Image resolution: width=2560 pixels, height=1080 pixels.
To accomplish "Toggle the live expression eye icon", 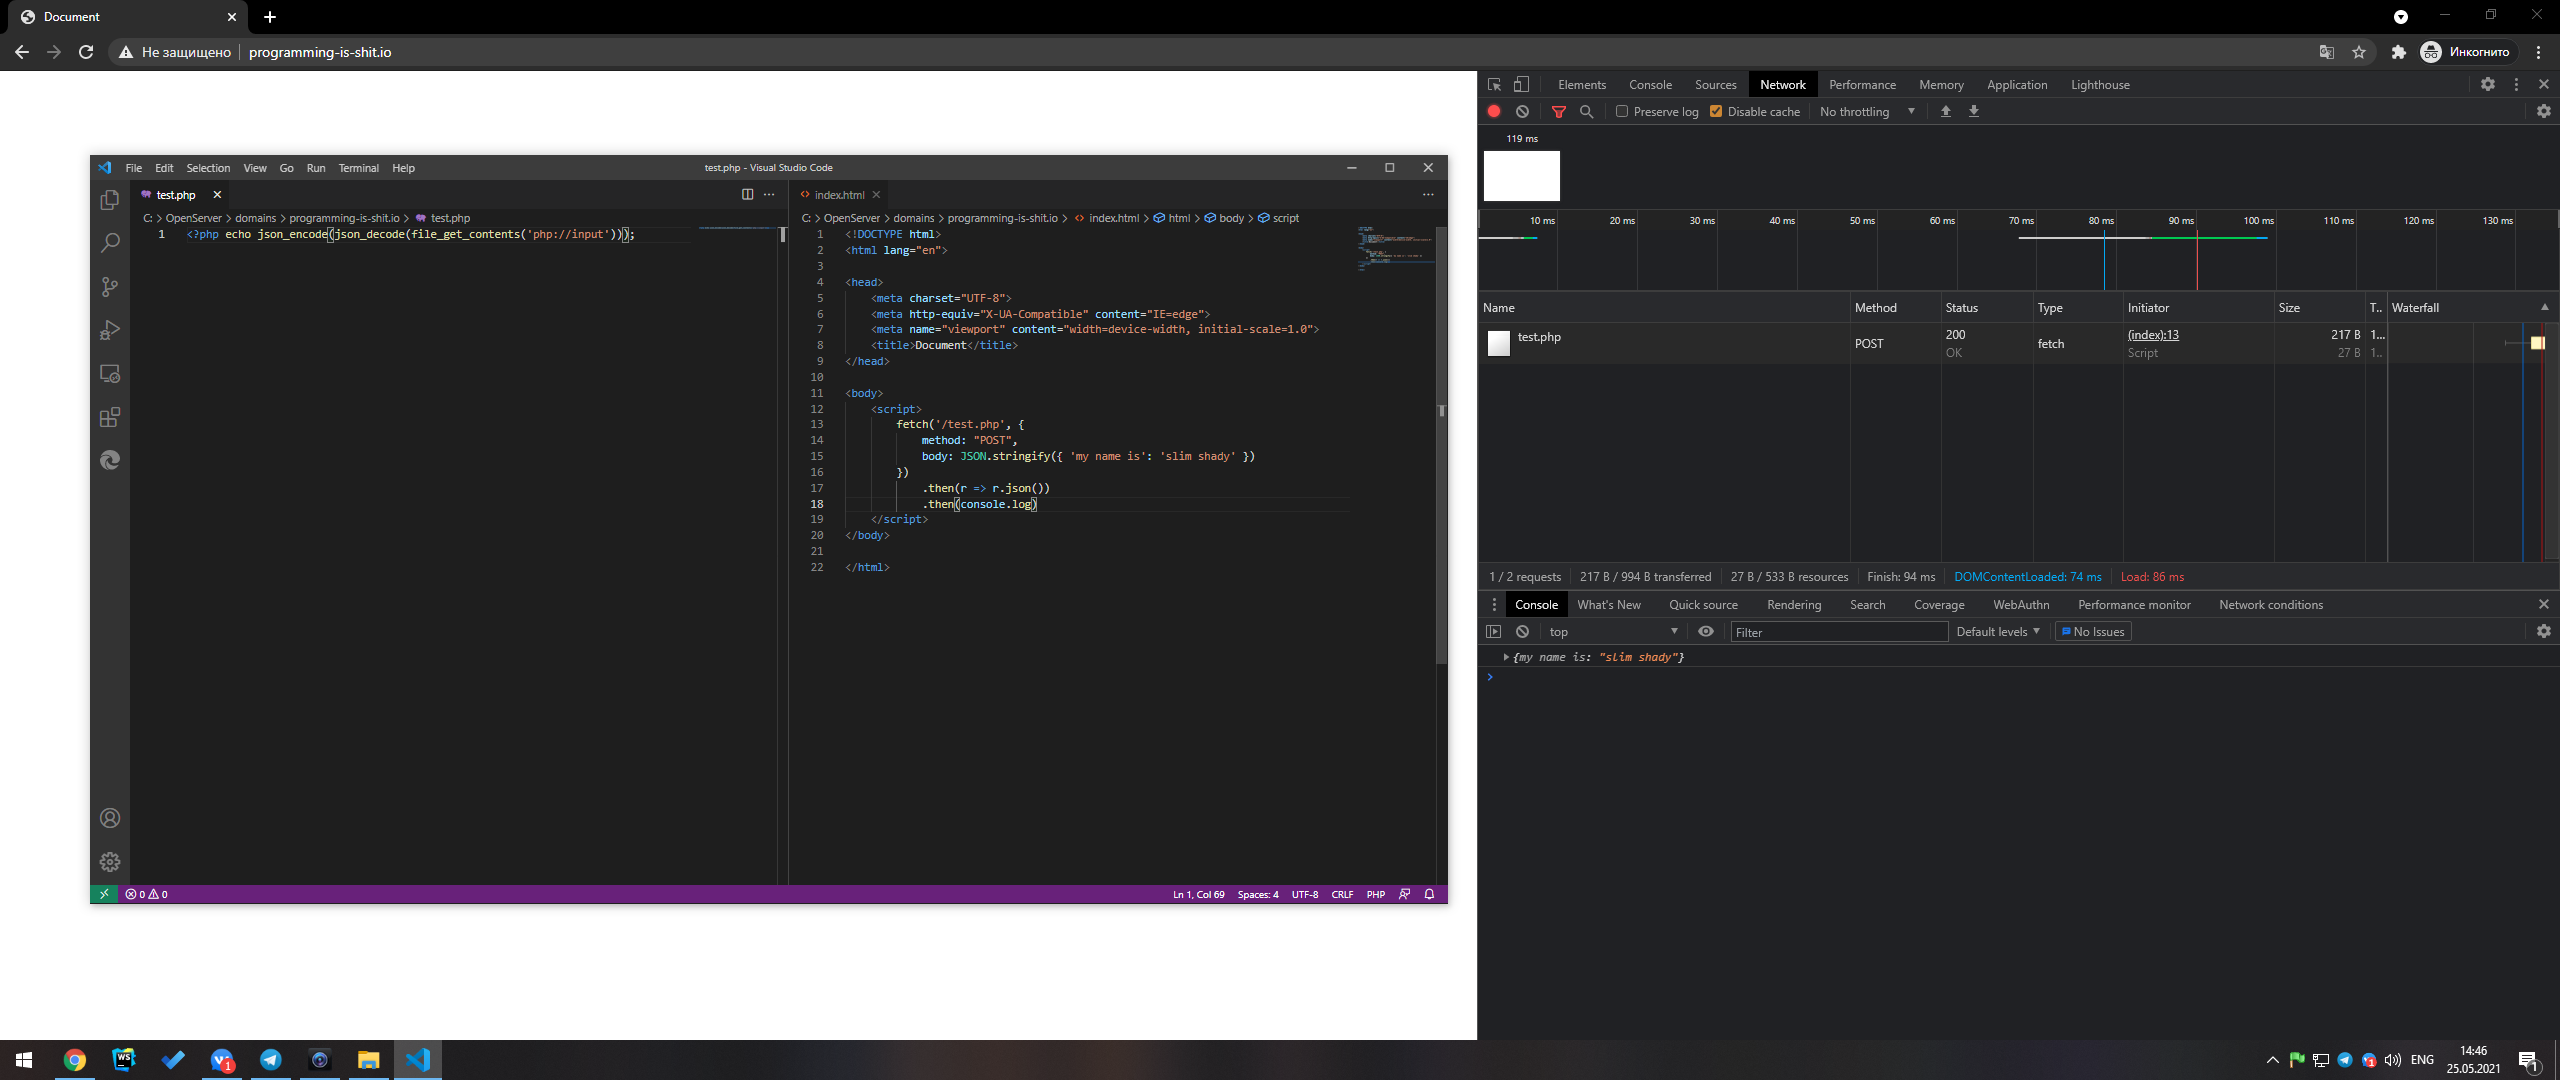I will 1706,632.
